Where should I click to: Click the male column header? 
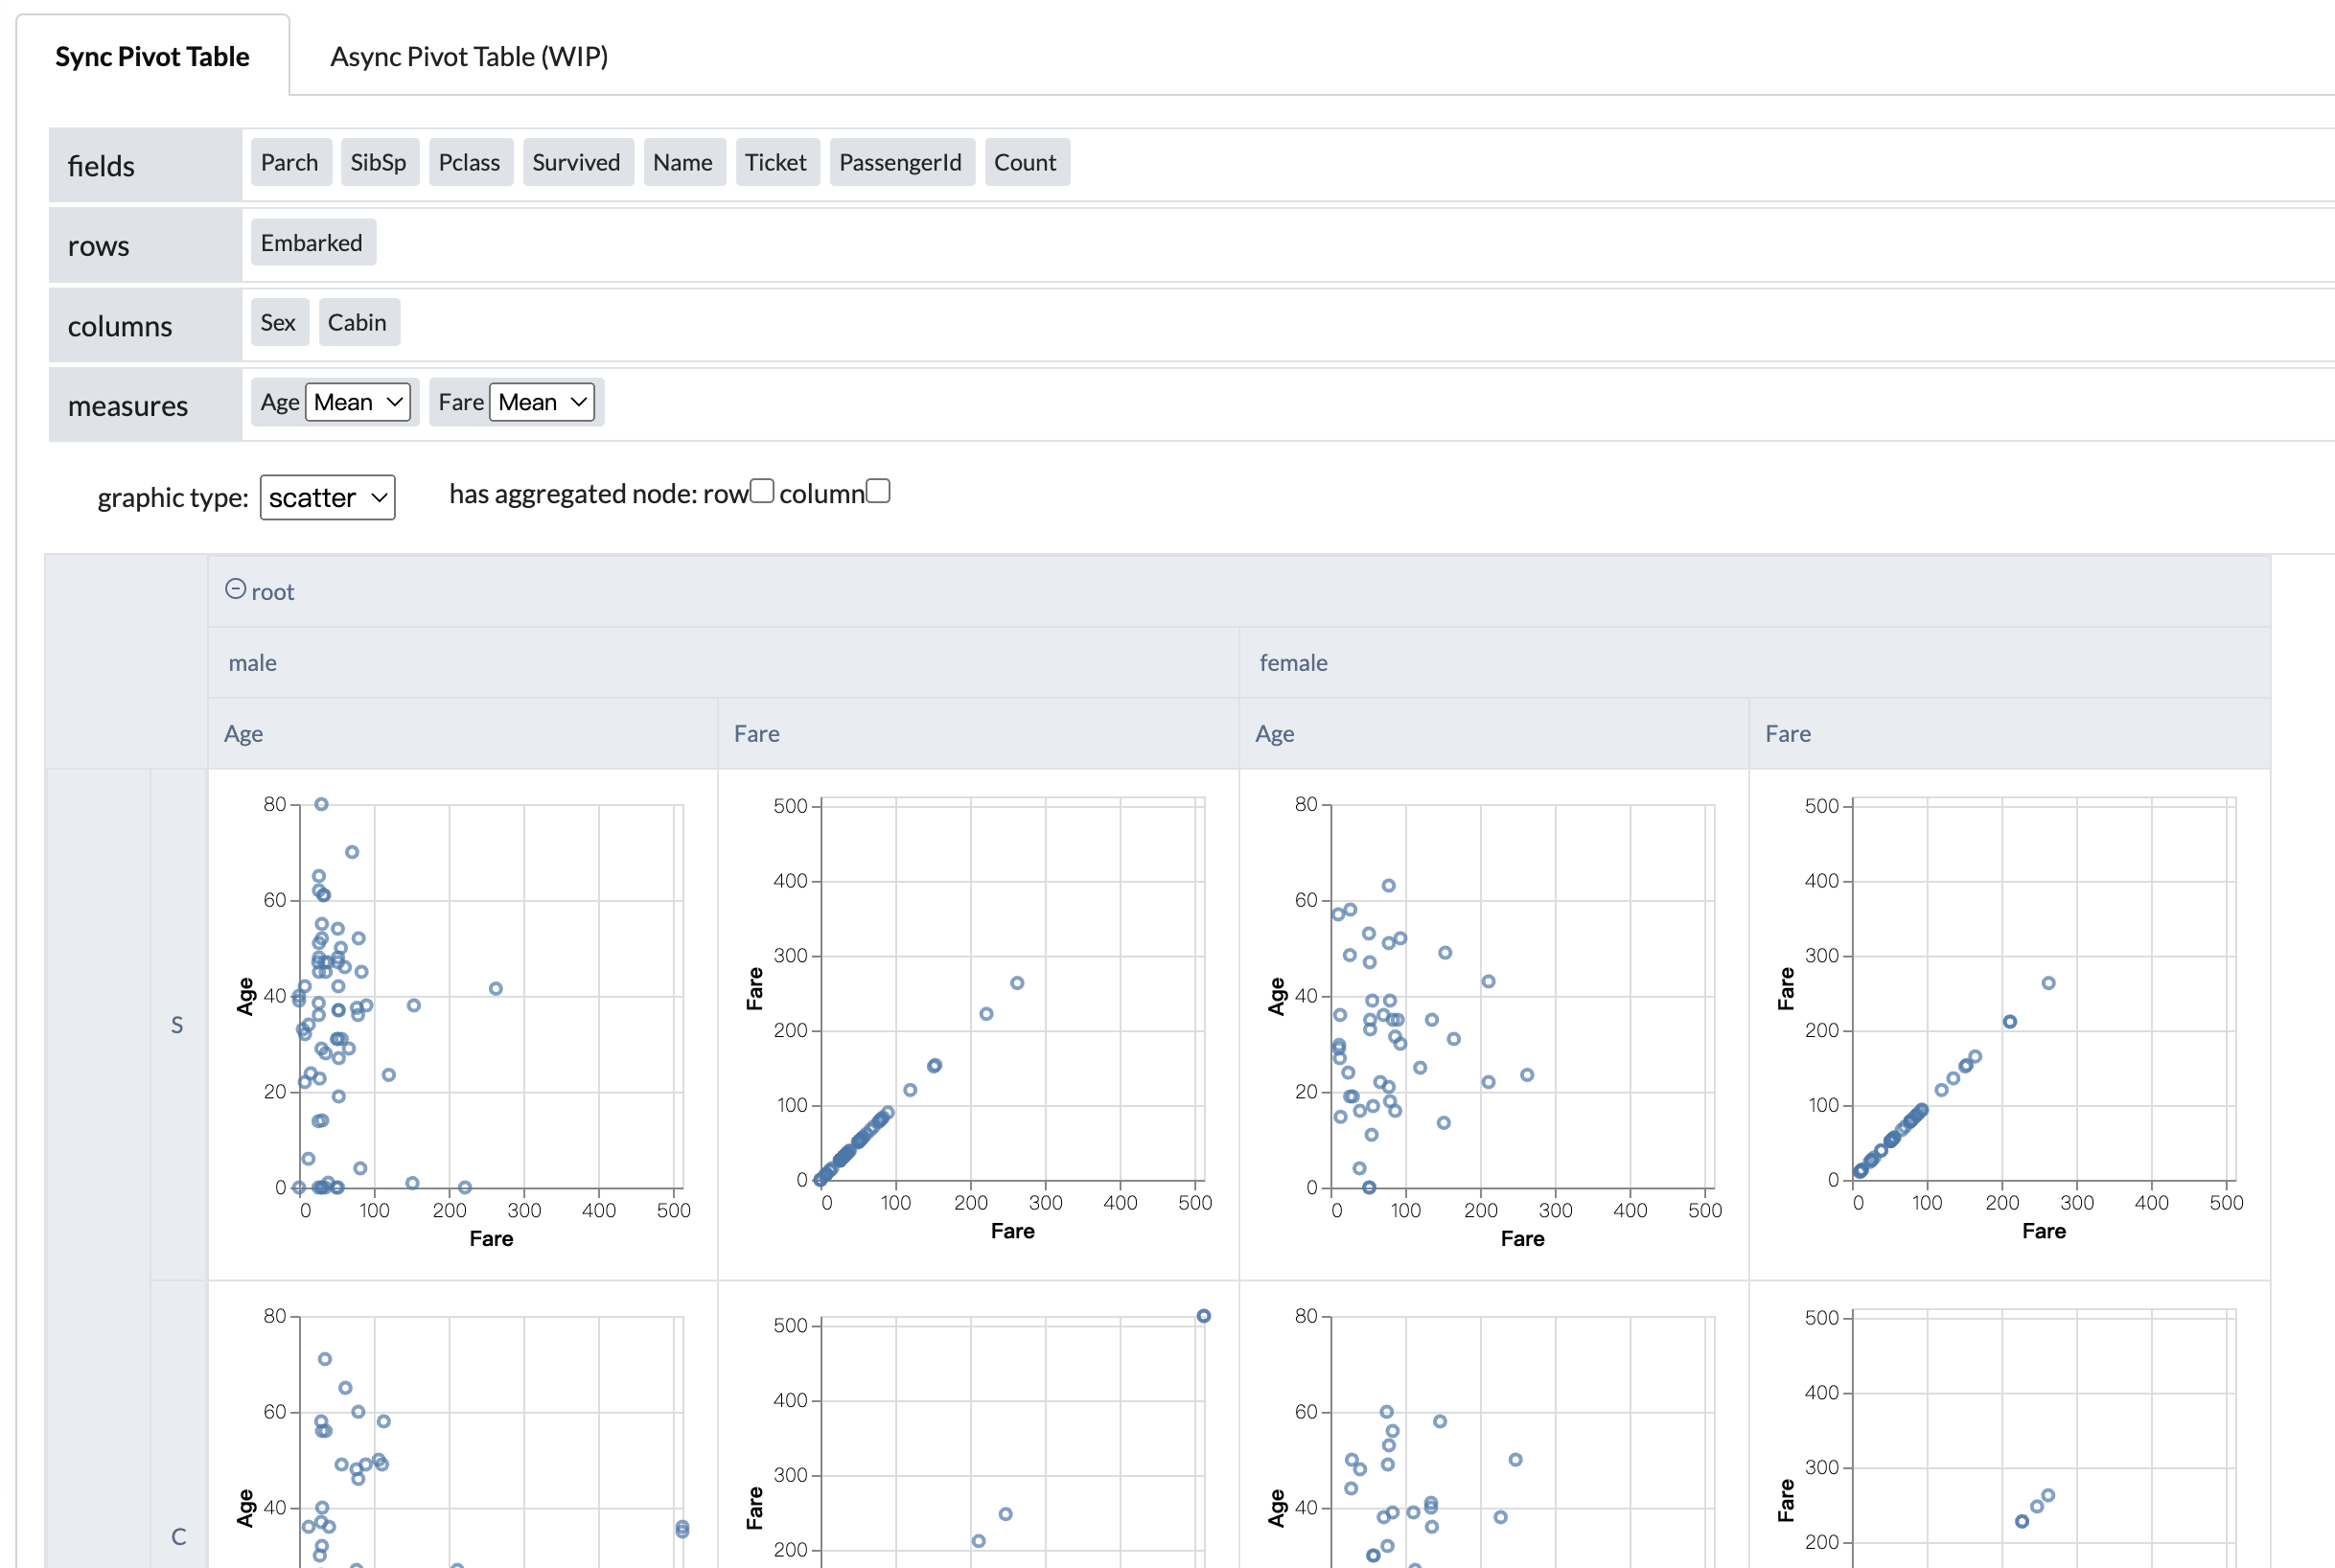(x=253, y=662)
